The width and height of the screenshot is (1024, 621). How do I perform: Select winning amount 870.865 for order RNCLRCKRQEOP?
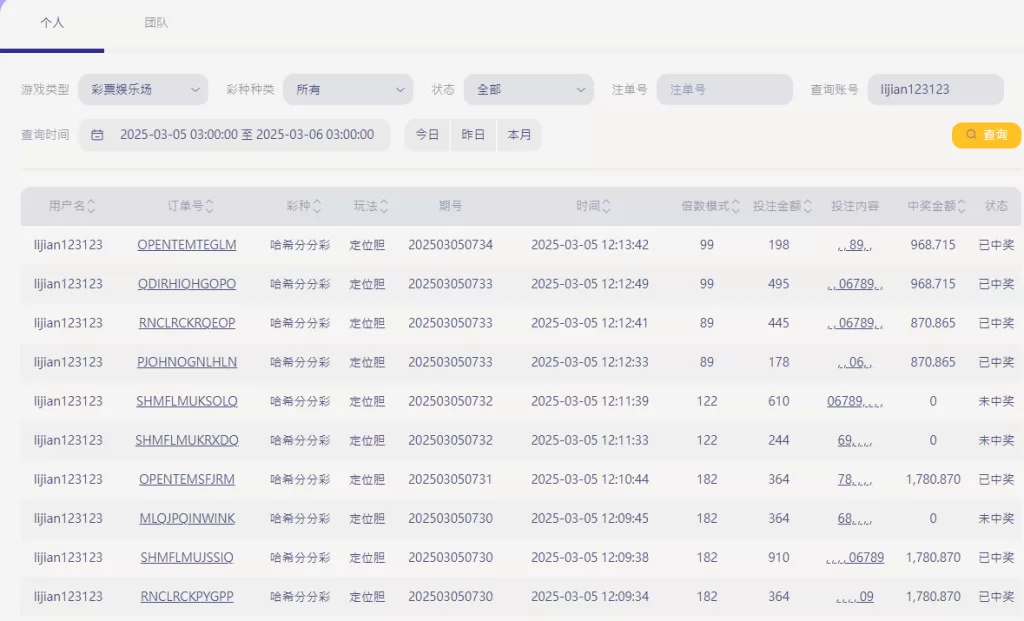[x=933, y=323]
